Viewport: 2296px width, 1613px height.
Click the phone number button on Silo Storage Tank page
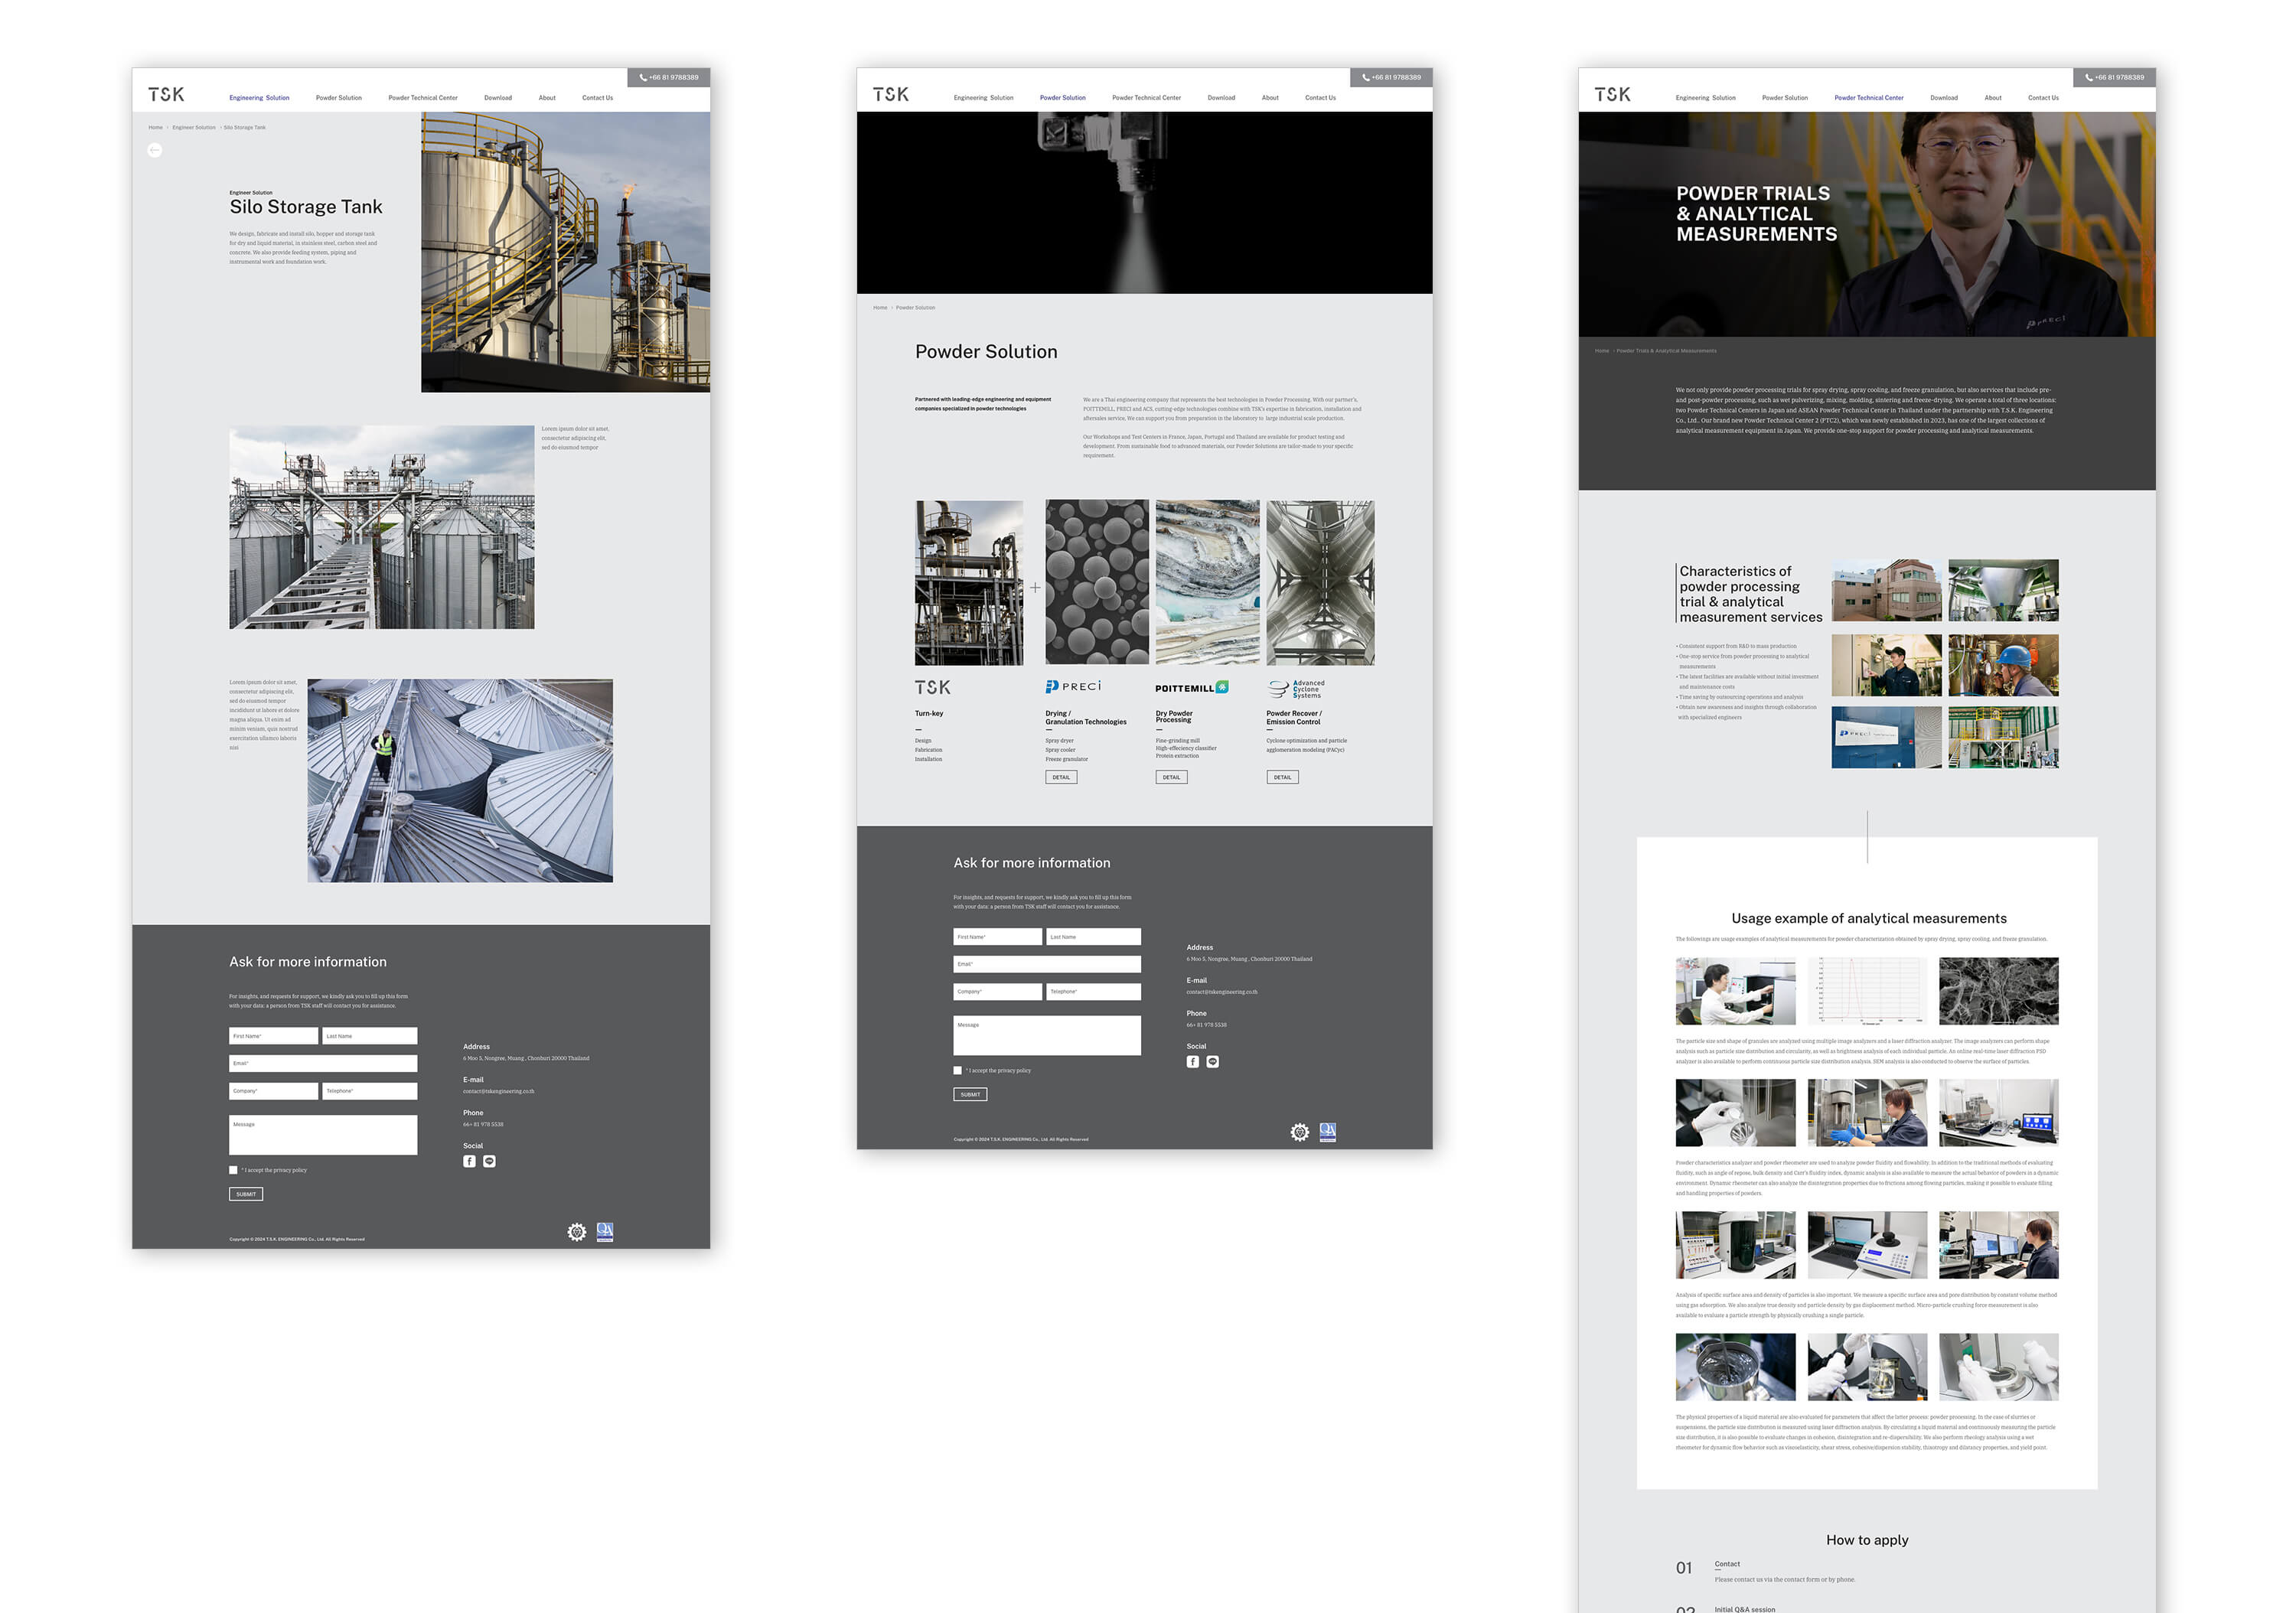669,77
